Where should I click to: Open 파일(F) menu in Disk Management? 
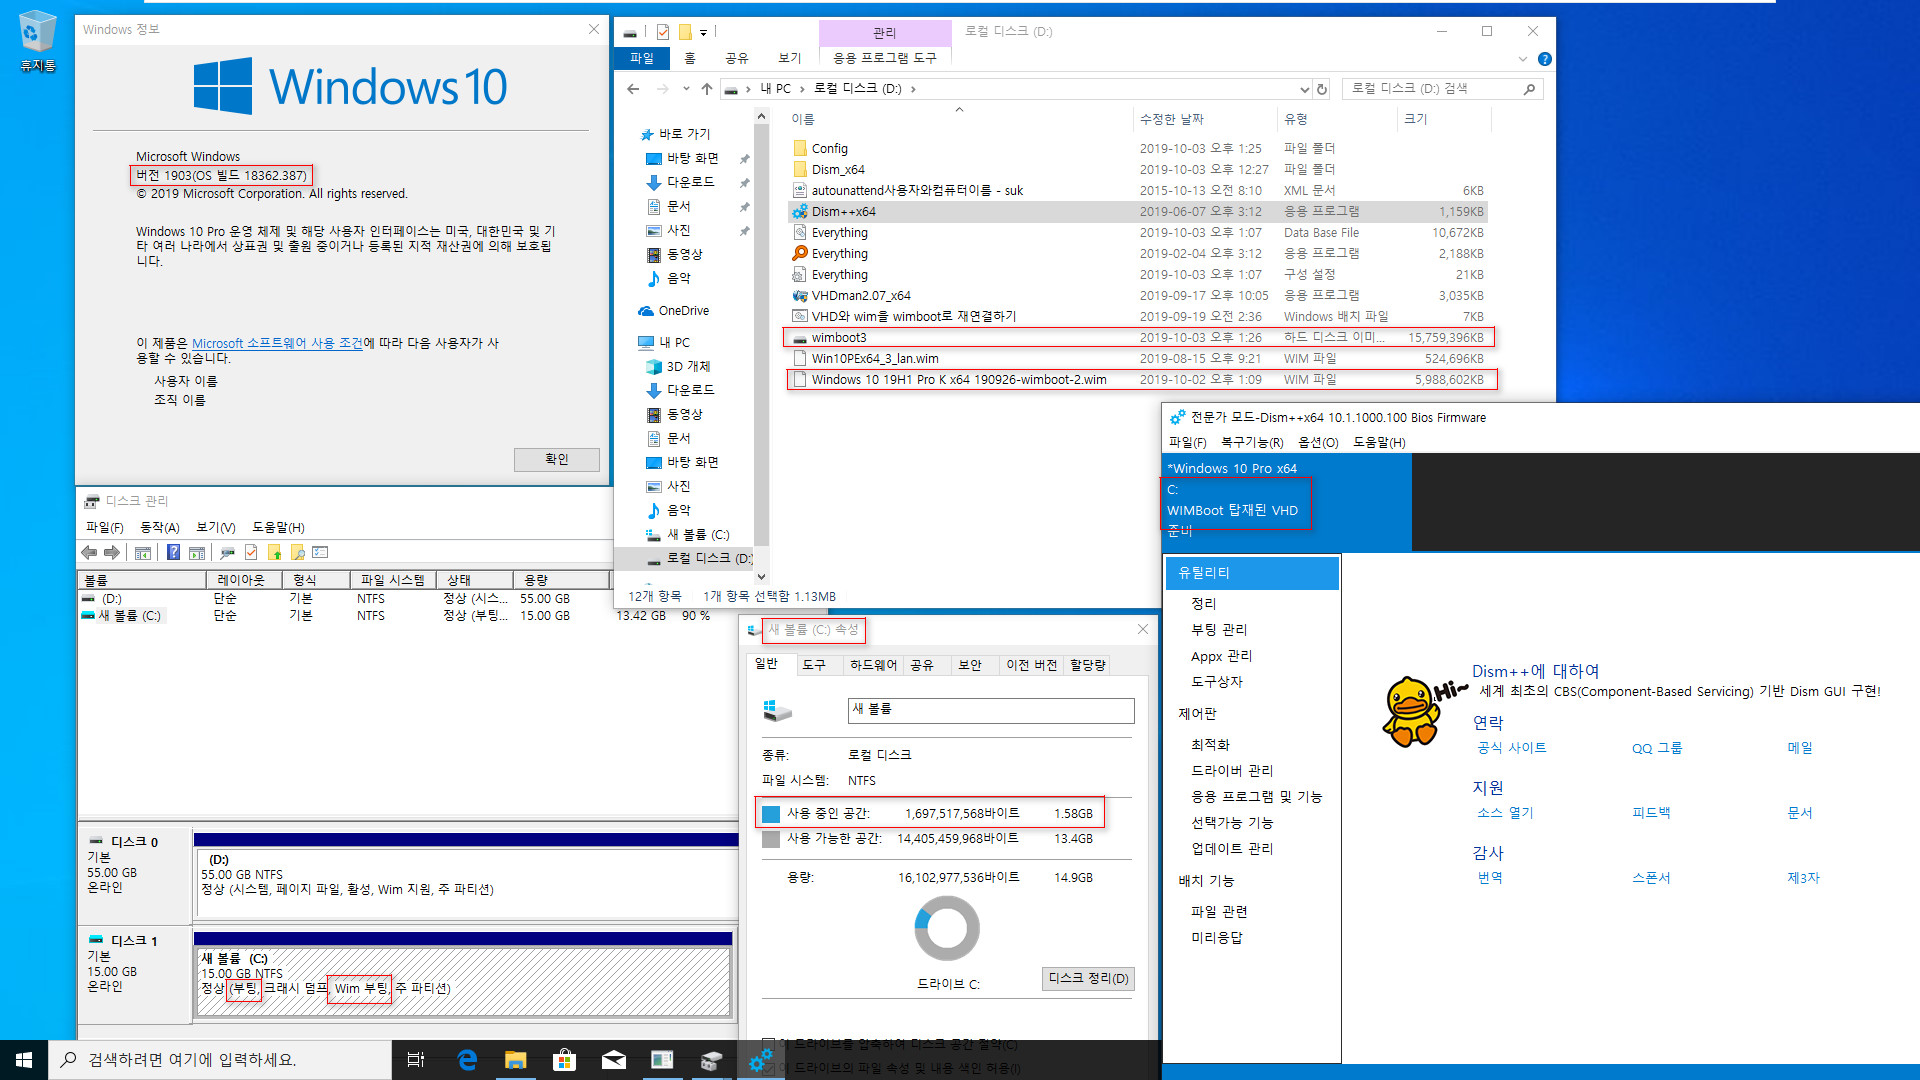(x=105, y=527)
